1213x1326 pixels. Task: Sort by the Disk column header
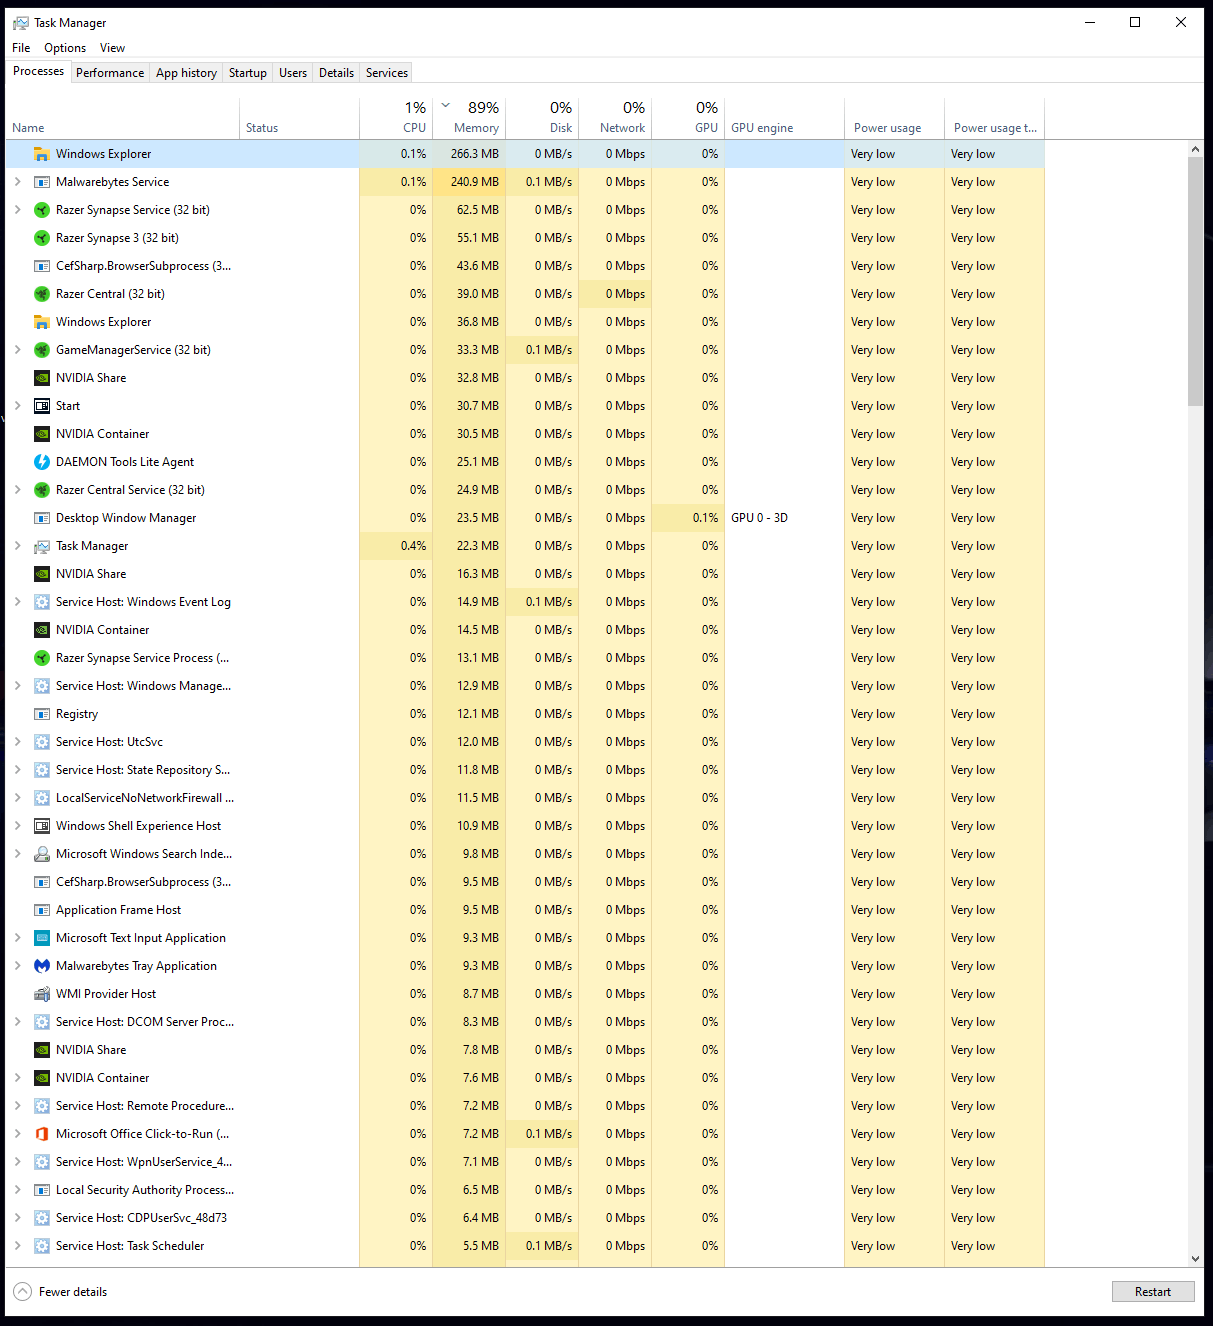tap(542, 118)
